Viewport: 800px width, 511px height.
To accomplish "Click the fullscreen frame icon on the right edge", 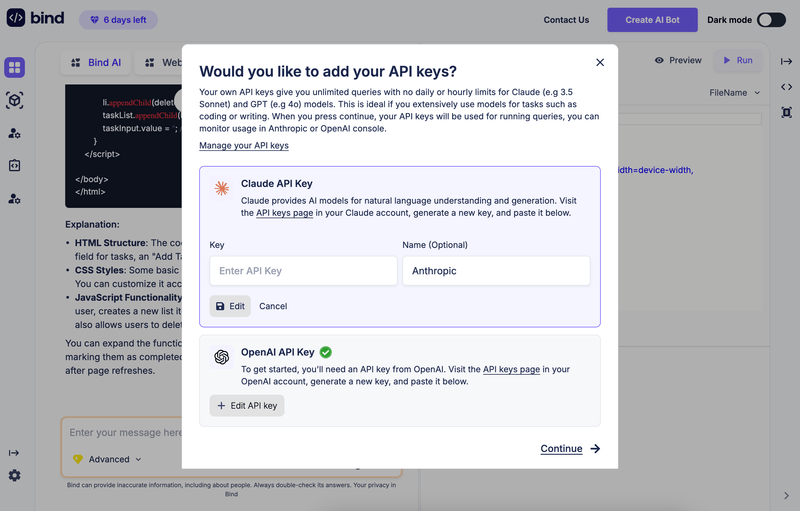I will [x=786, y=112].
